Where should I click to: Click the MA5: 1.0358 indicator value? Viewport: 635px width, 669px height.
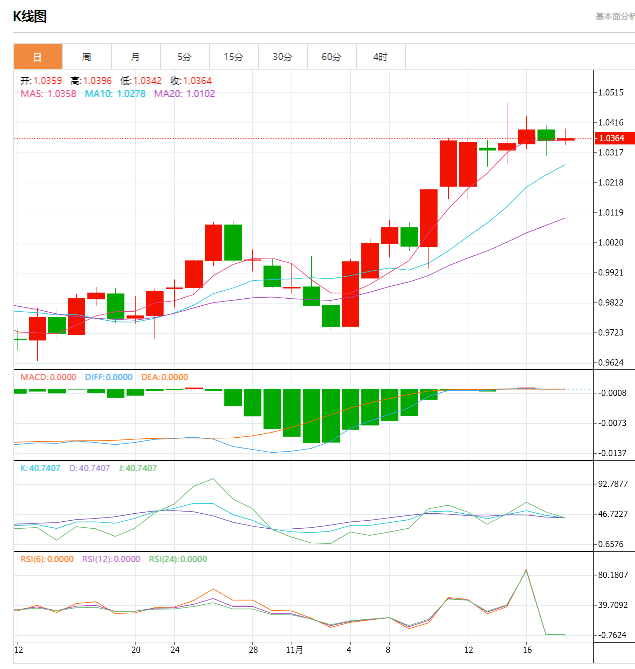tap(48, 93)
